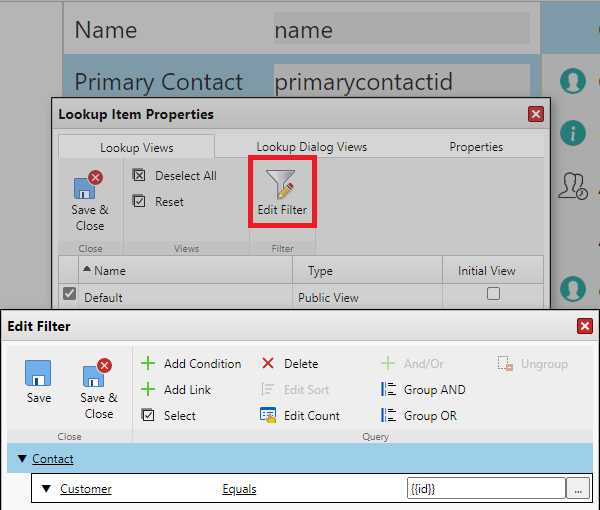
Task: Collapse the Contact entity node
Action: click(22, 458)
